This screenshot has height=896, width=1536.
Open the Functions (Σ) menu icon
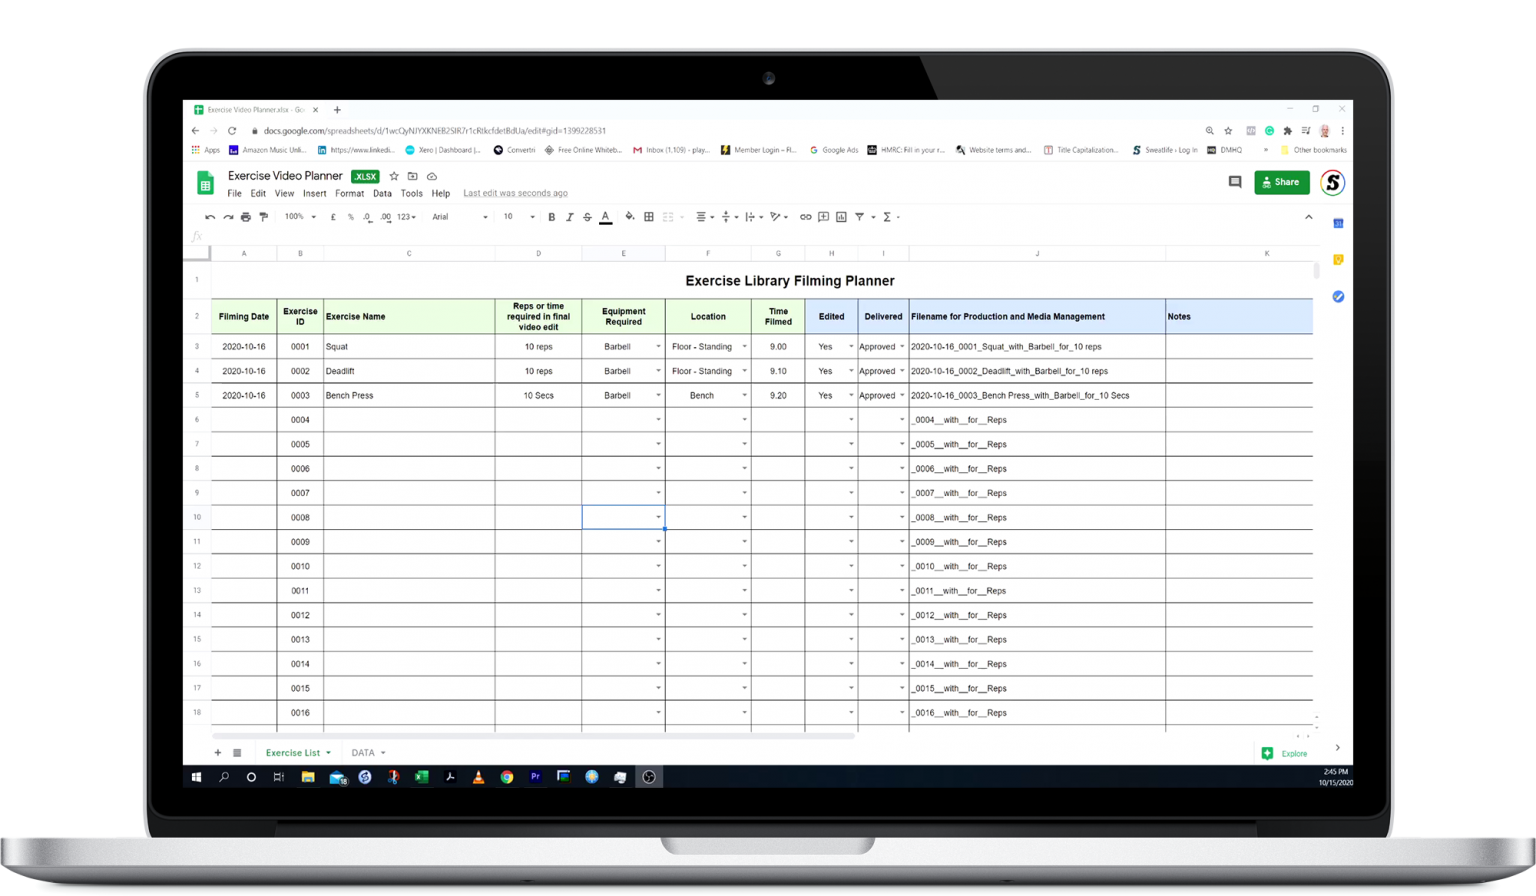click(x=886, y=216)
